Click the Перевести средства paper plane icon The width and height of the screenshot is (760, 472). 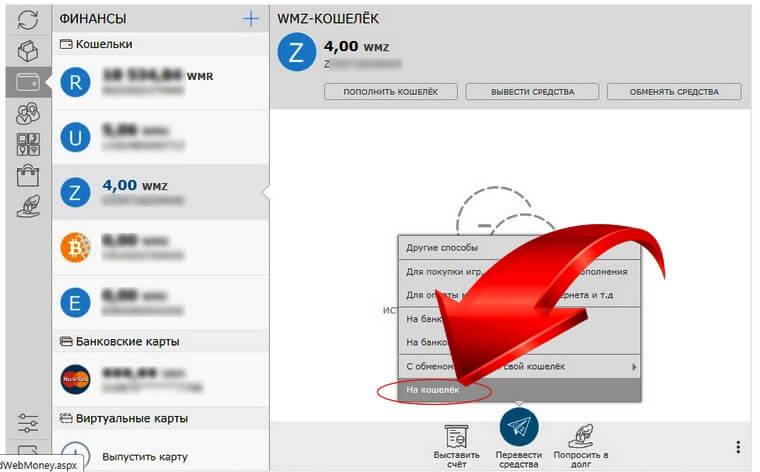point(519,427)
